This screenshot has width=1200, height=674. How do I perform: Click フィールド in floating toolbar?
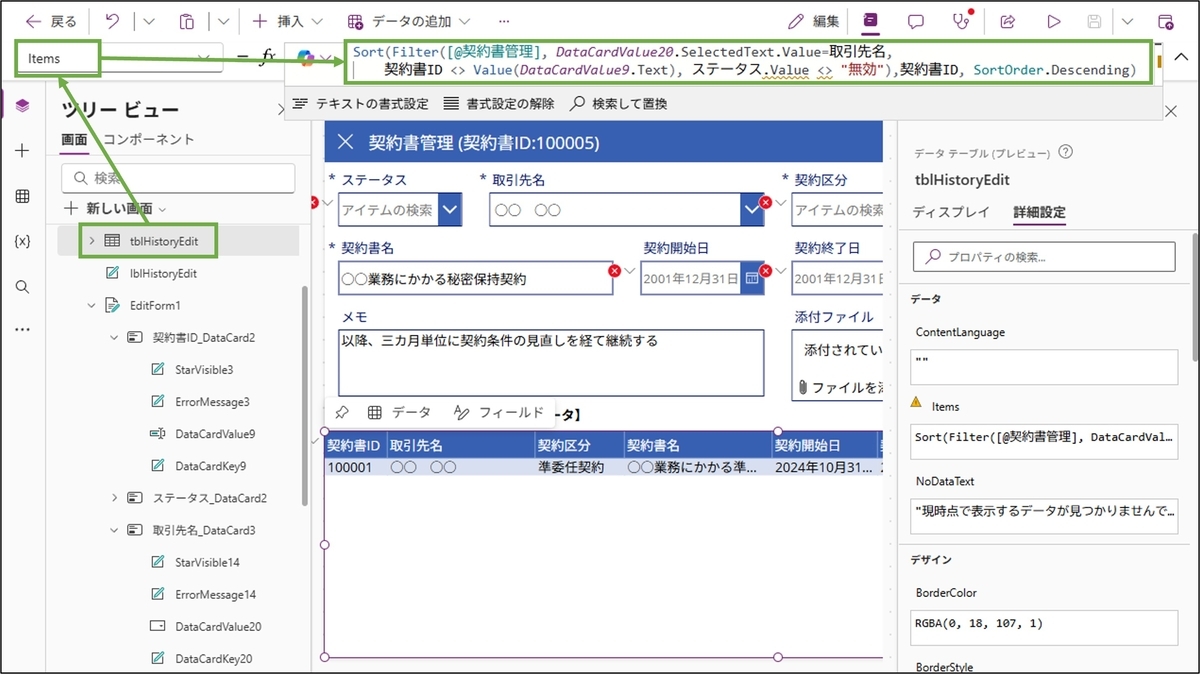(x=499, y=412)
